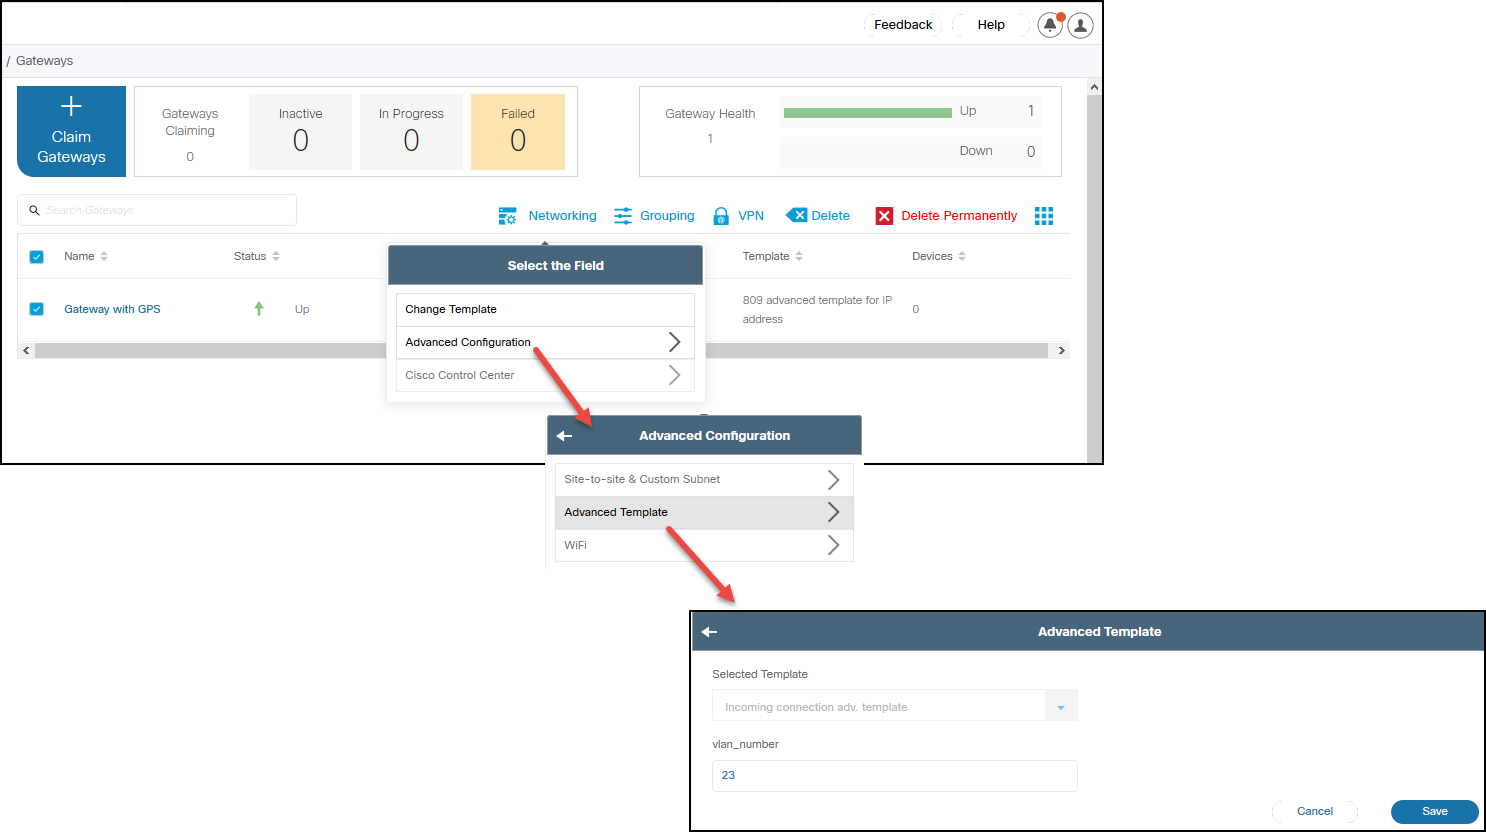Click the Networking settings icon
Screen dimensions: 1486x832
(508, 216)
